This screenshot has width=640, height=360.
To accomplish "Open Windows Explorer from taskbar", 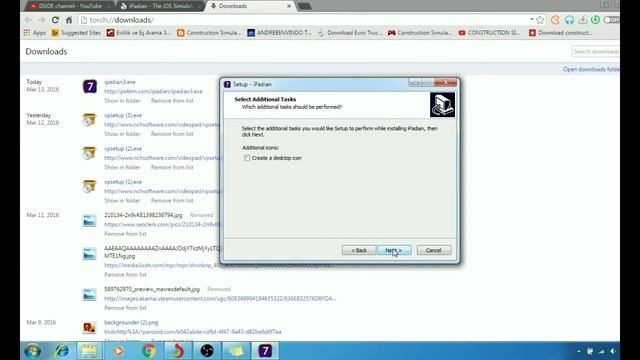I will (89, 351).
